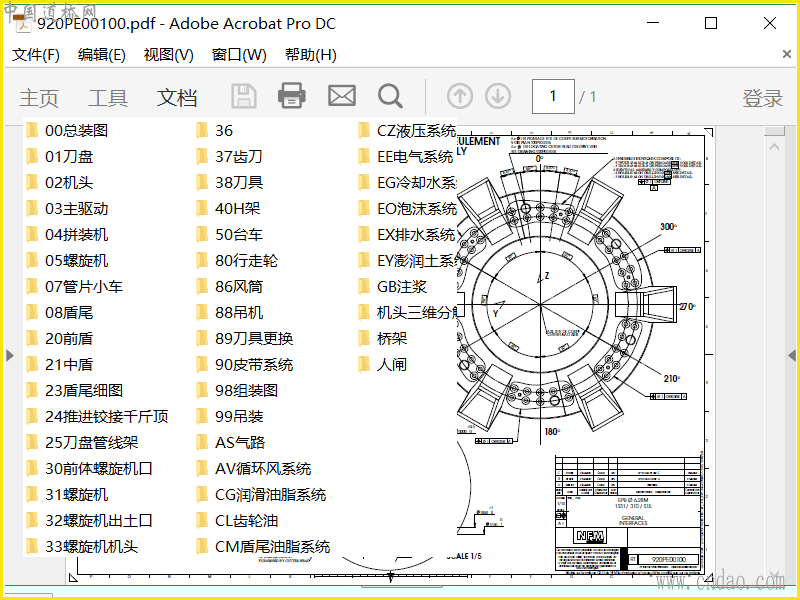Open the 08盾尾 folder icon
The width and height of the screenshot is (800, 600).
point(32,313)
